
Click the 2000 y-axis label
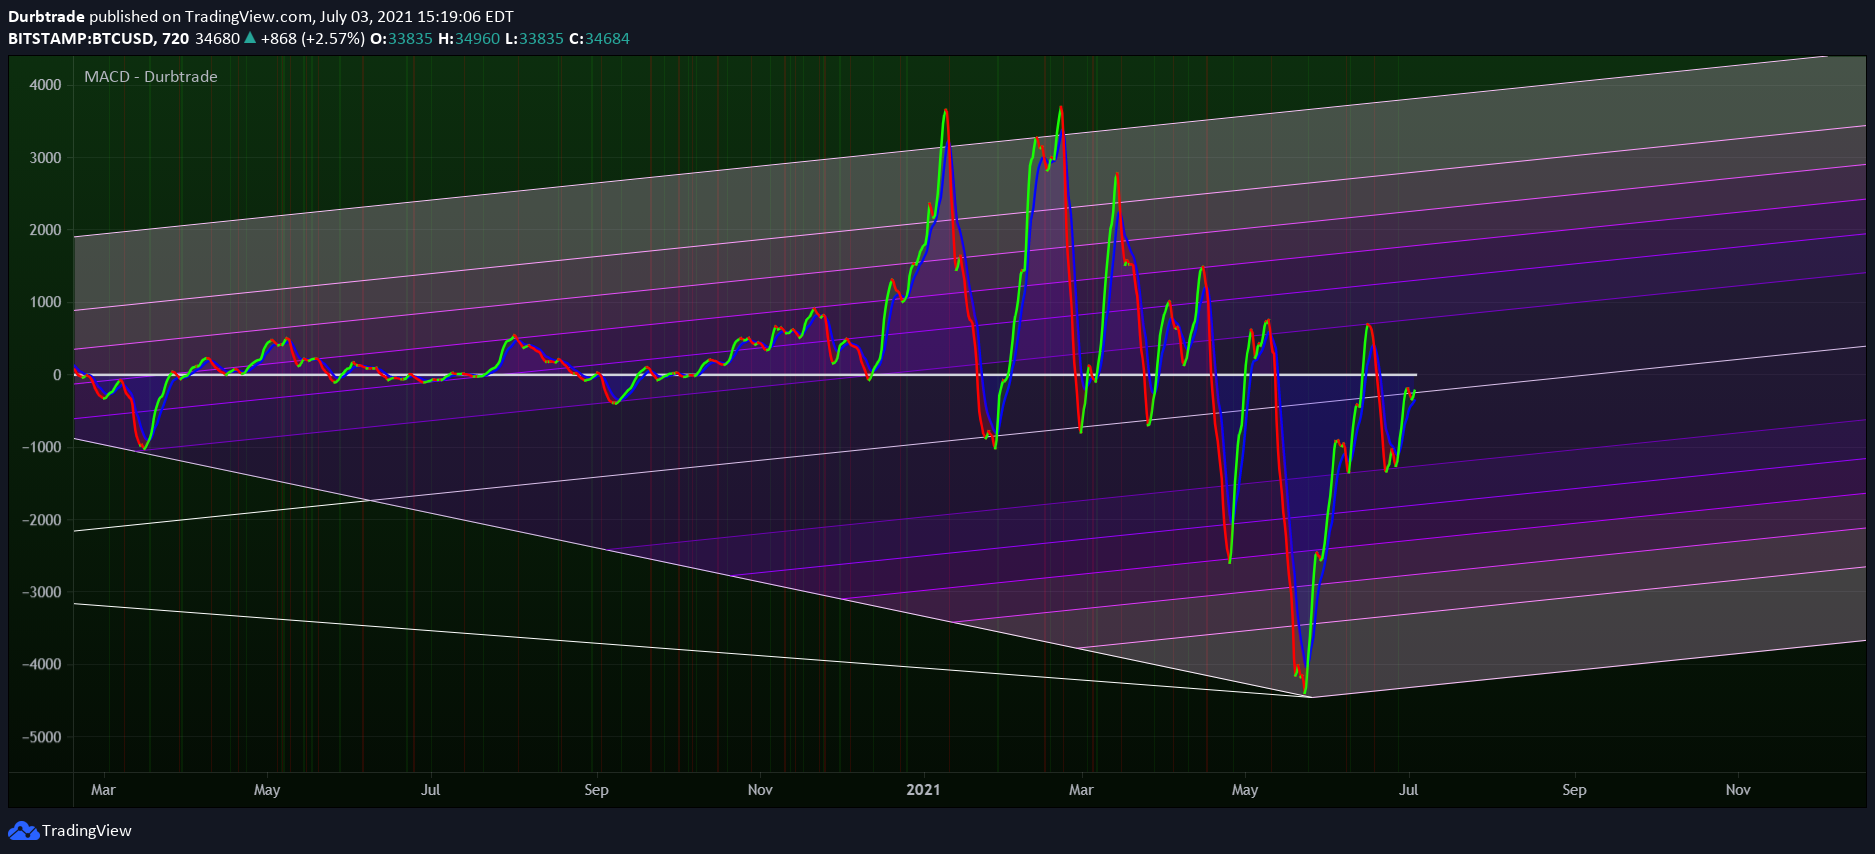pyautogui.click(x=45, y=230)
